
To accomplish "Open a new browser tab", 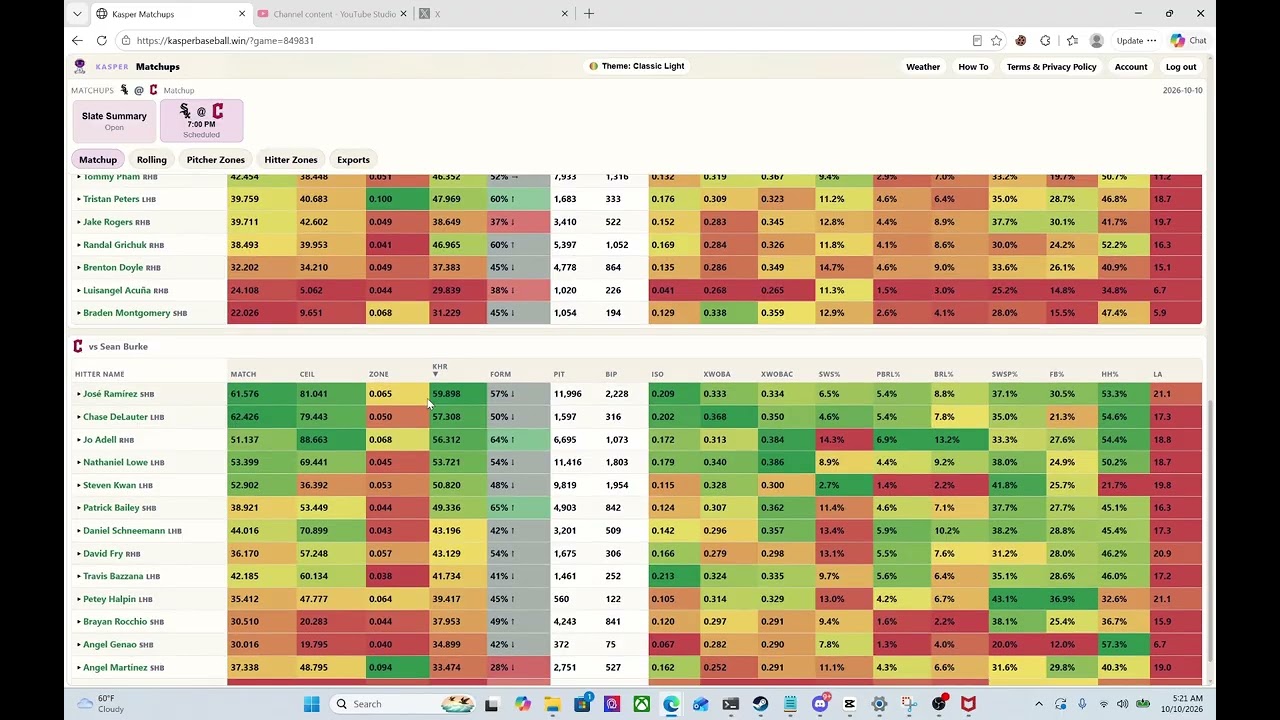I will [589, 14].
